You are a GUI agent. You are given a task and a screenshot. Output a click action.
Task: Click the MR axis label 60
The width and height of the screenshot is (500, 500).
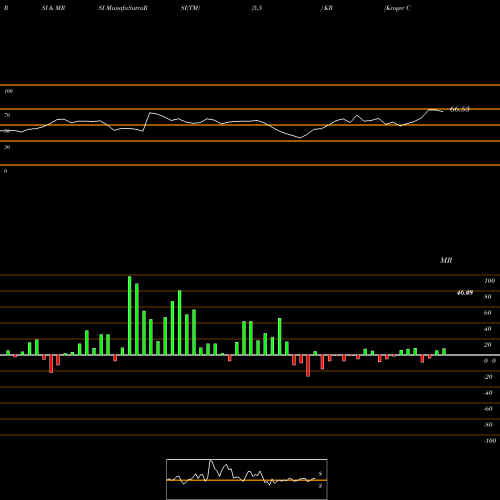487,313
